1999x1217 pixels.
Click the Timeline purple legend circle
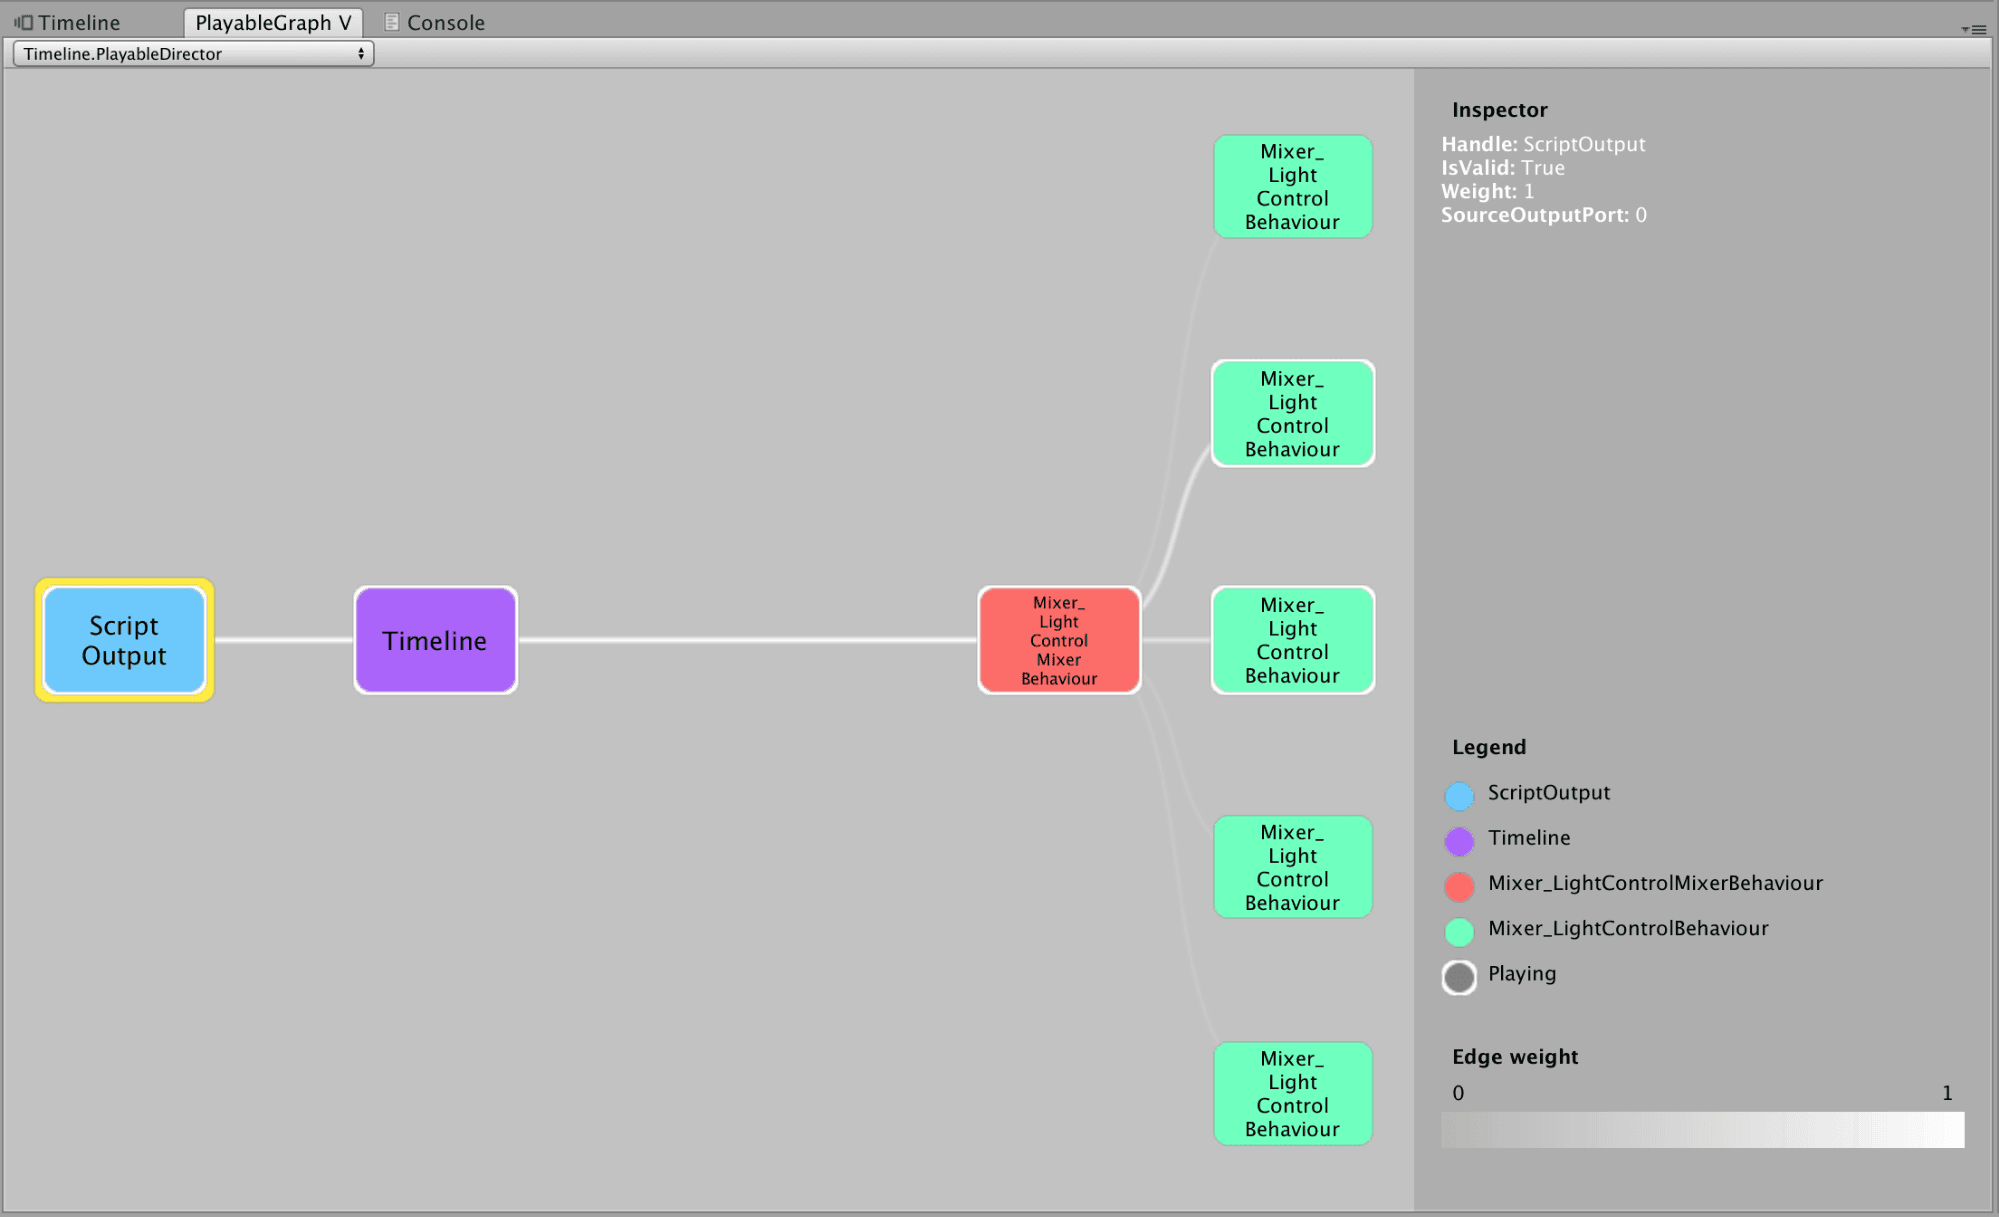tap(1459, 841)
